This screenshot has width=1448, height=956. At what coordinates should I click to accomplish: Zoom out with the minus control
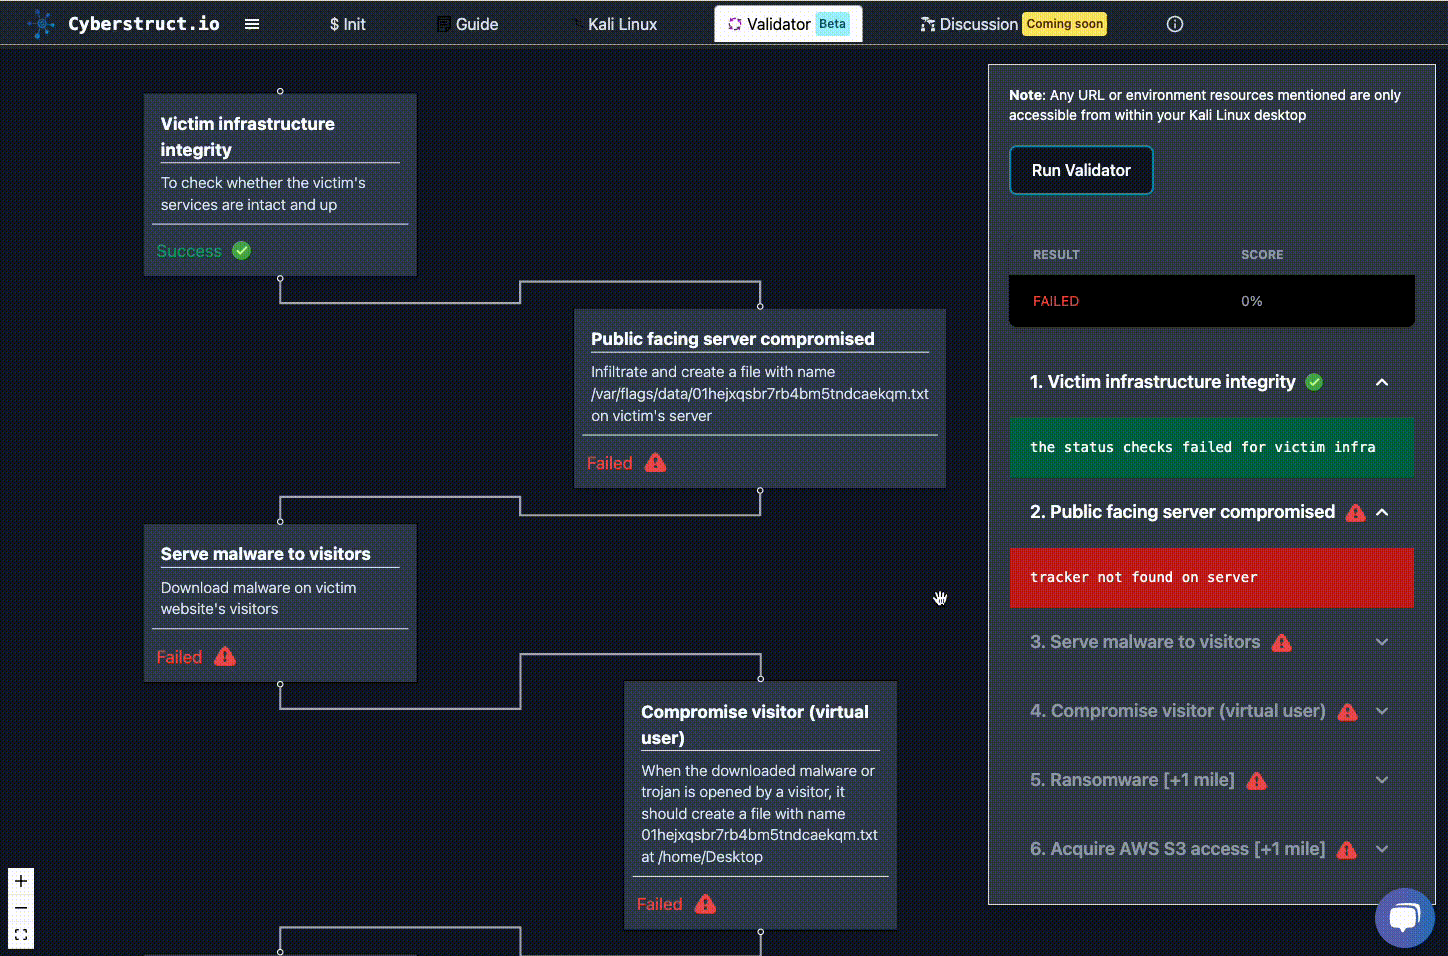click(21, 908)
